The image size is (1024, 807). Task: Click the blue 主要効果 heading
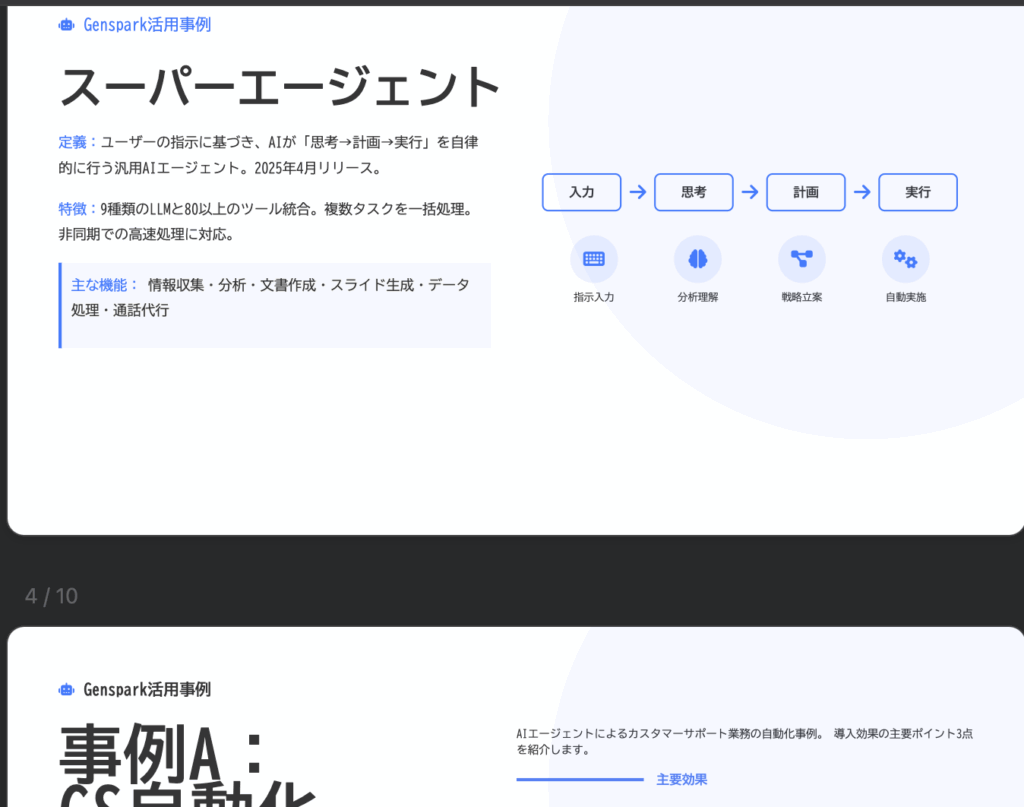(x=682, y=780)
